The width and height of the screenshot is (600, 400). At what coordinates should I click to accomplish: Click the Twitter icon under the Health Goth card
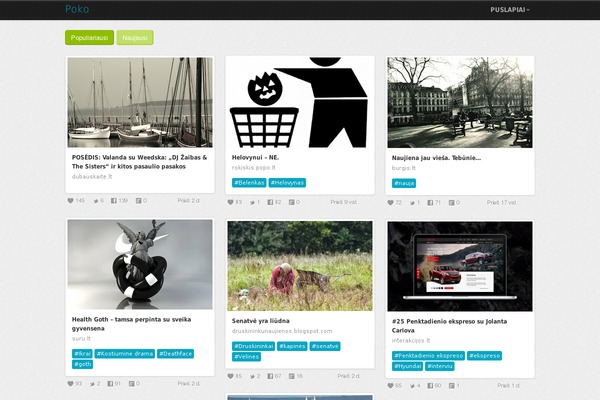click(x=92, y=384)
